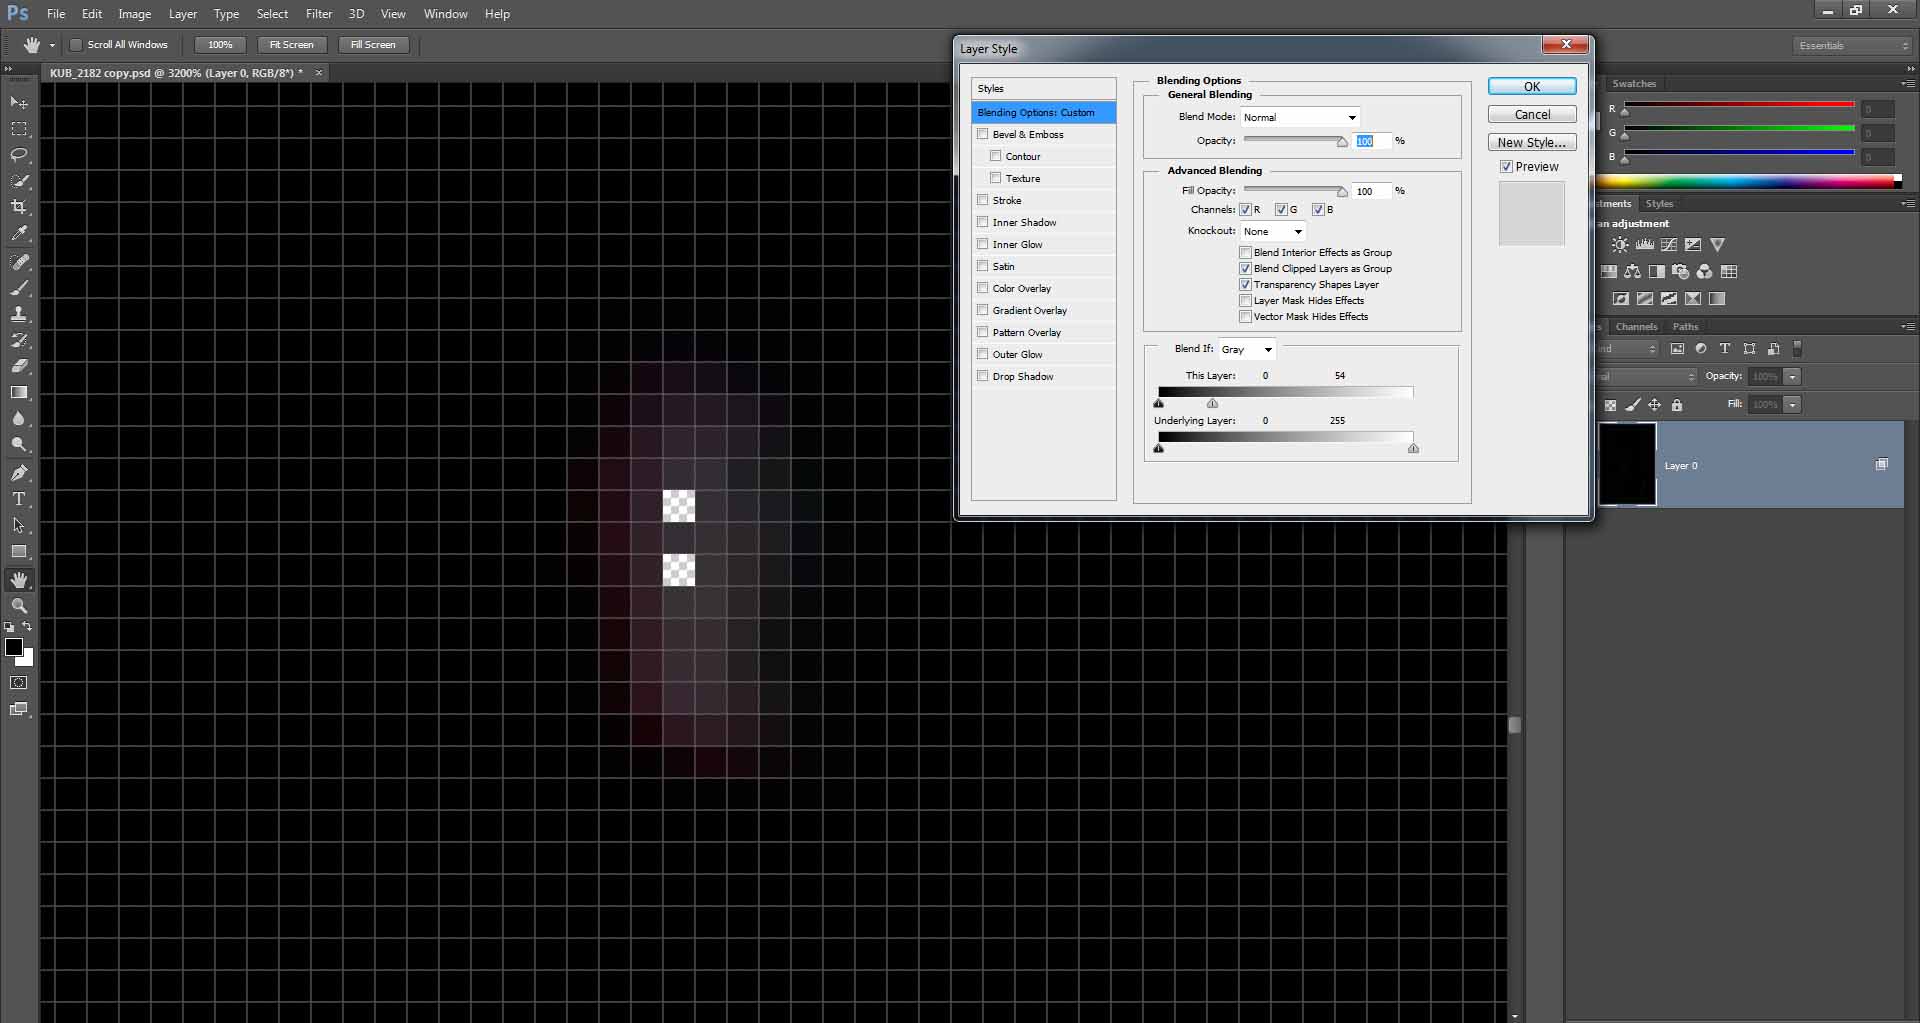Select the Crop tool

(19, 207)
